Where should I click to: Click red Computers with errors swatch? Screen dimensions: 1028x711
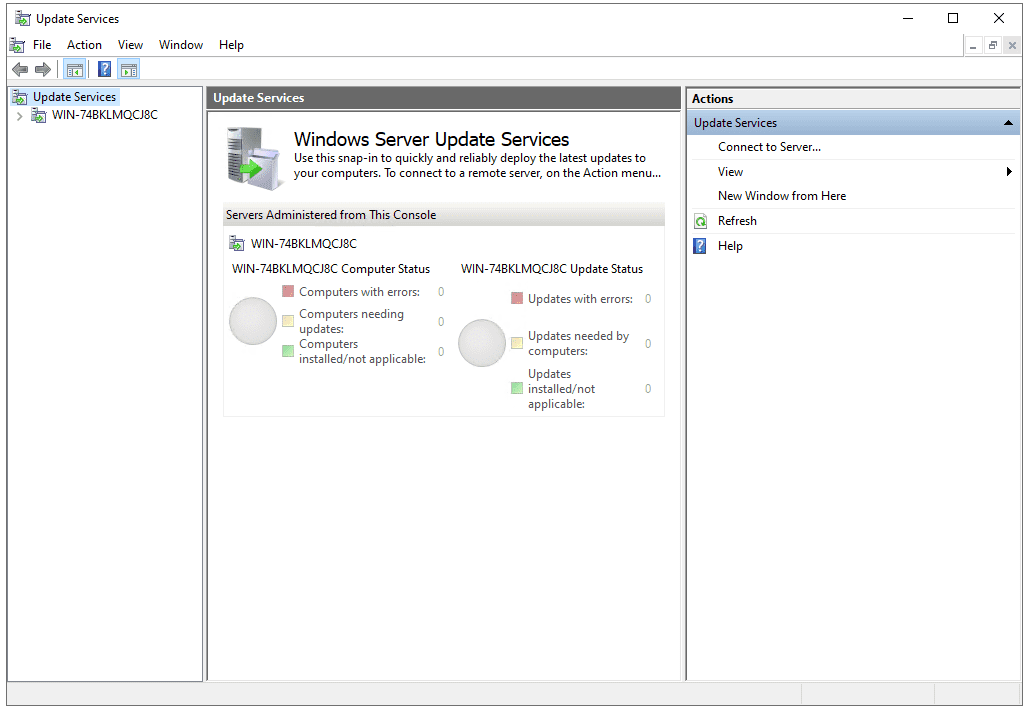point(288,291)
